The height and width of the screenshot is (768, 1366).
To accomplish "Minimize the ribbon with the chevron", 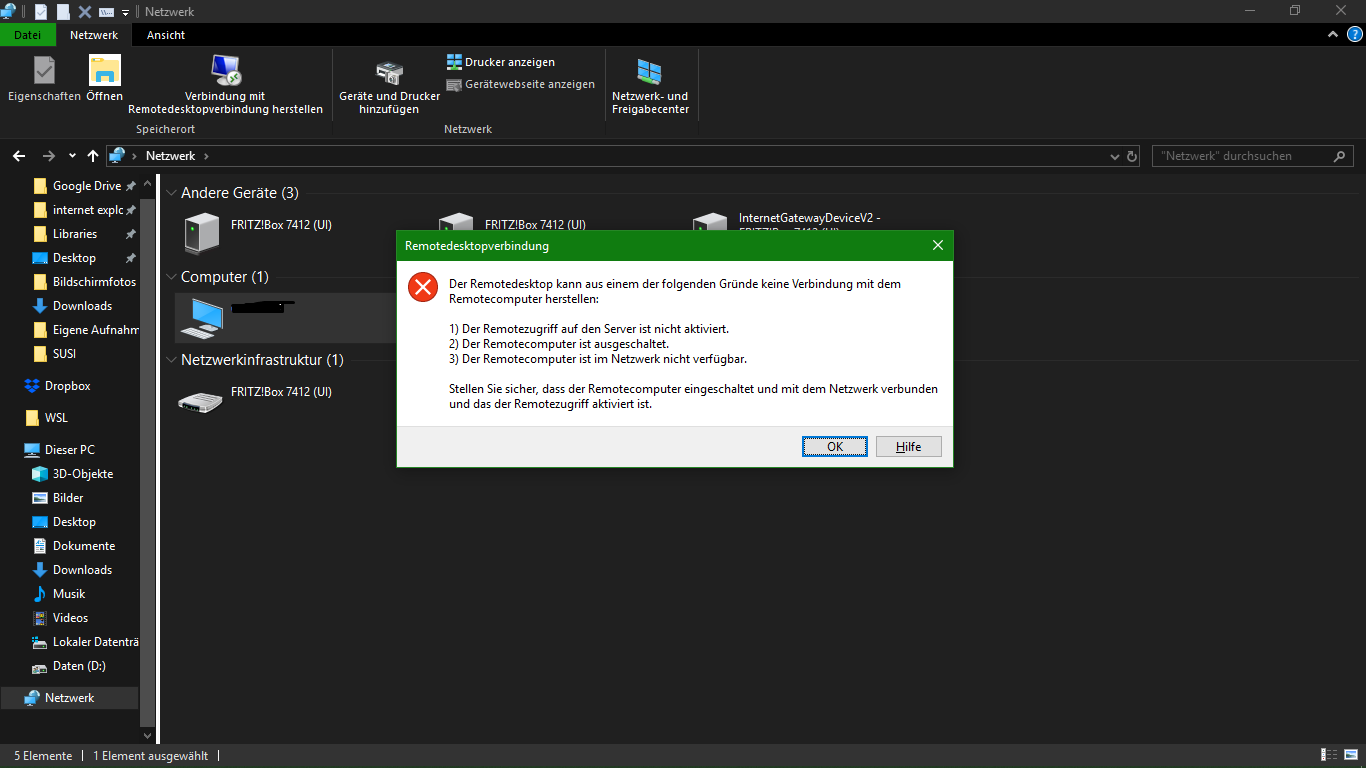I will [1332, 34].
